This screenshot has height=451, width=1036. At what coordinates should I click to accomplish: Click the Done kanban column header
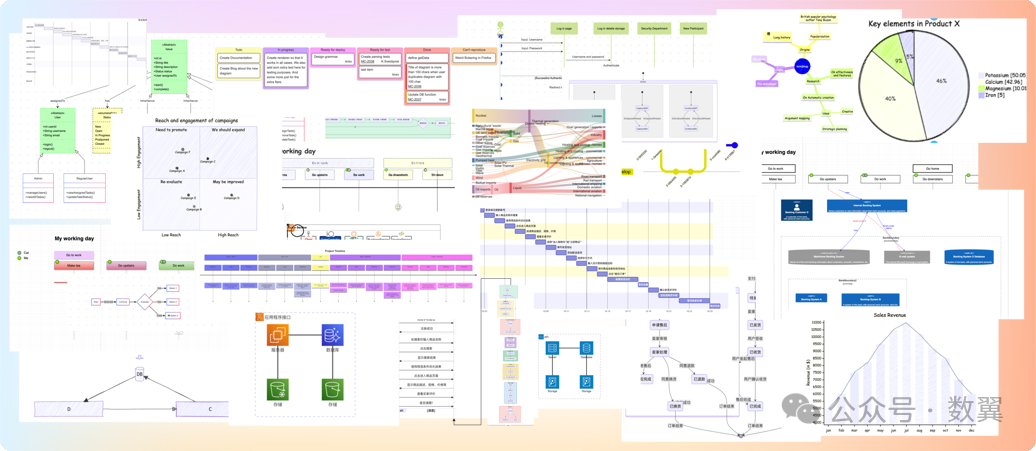pyautogui.click(x=427, y=50)
